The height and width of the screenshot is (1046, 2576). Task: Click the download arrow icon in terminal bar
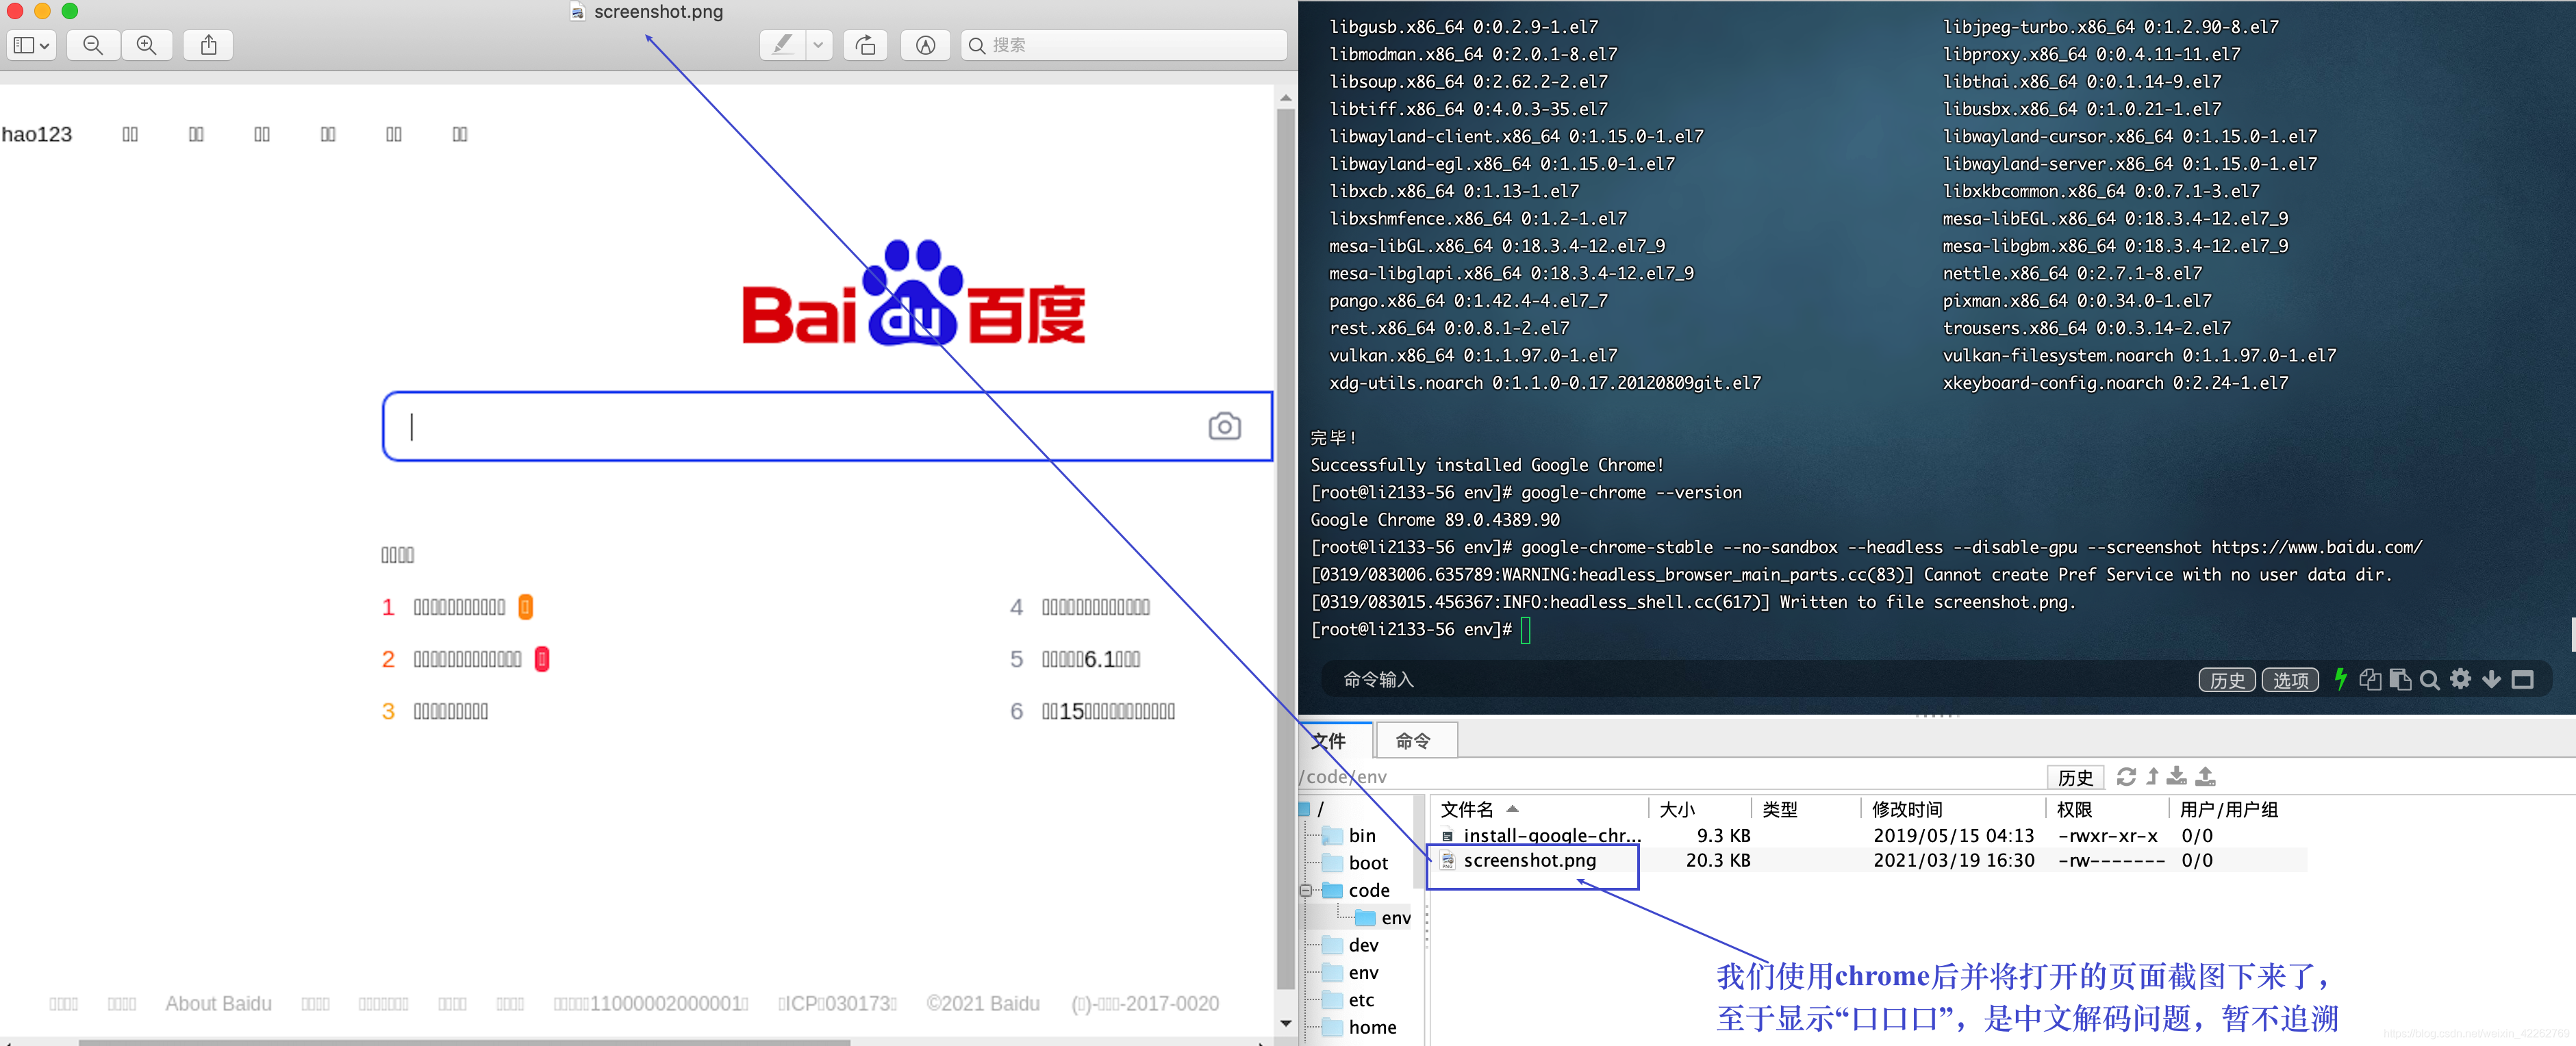pos(2492,680)
